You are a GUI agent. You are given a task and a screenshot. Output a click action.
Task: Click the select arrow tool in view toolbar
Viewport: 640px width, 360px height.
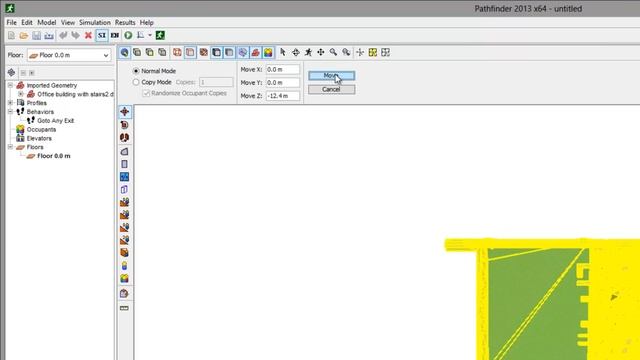pos(282,52)
